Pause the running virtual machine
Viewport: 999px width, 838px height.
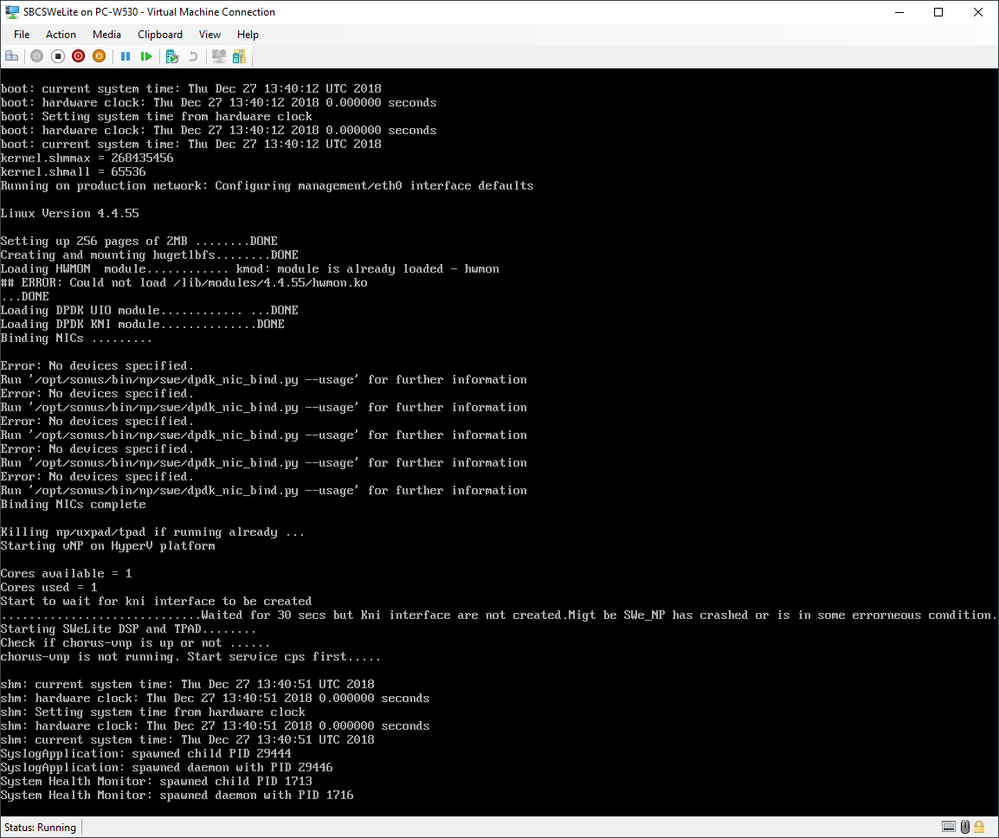click(125, 56)
